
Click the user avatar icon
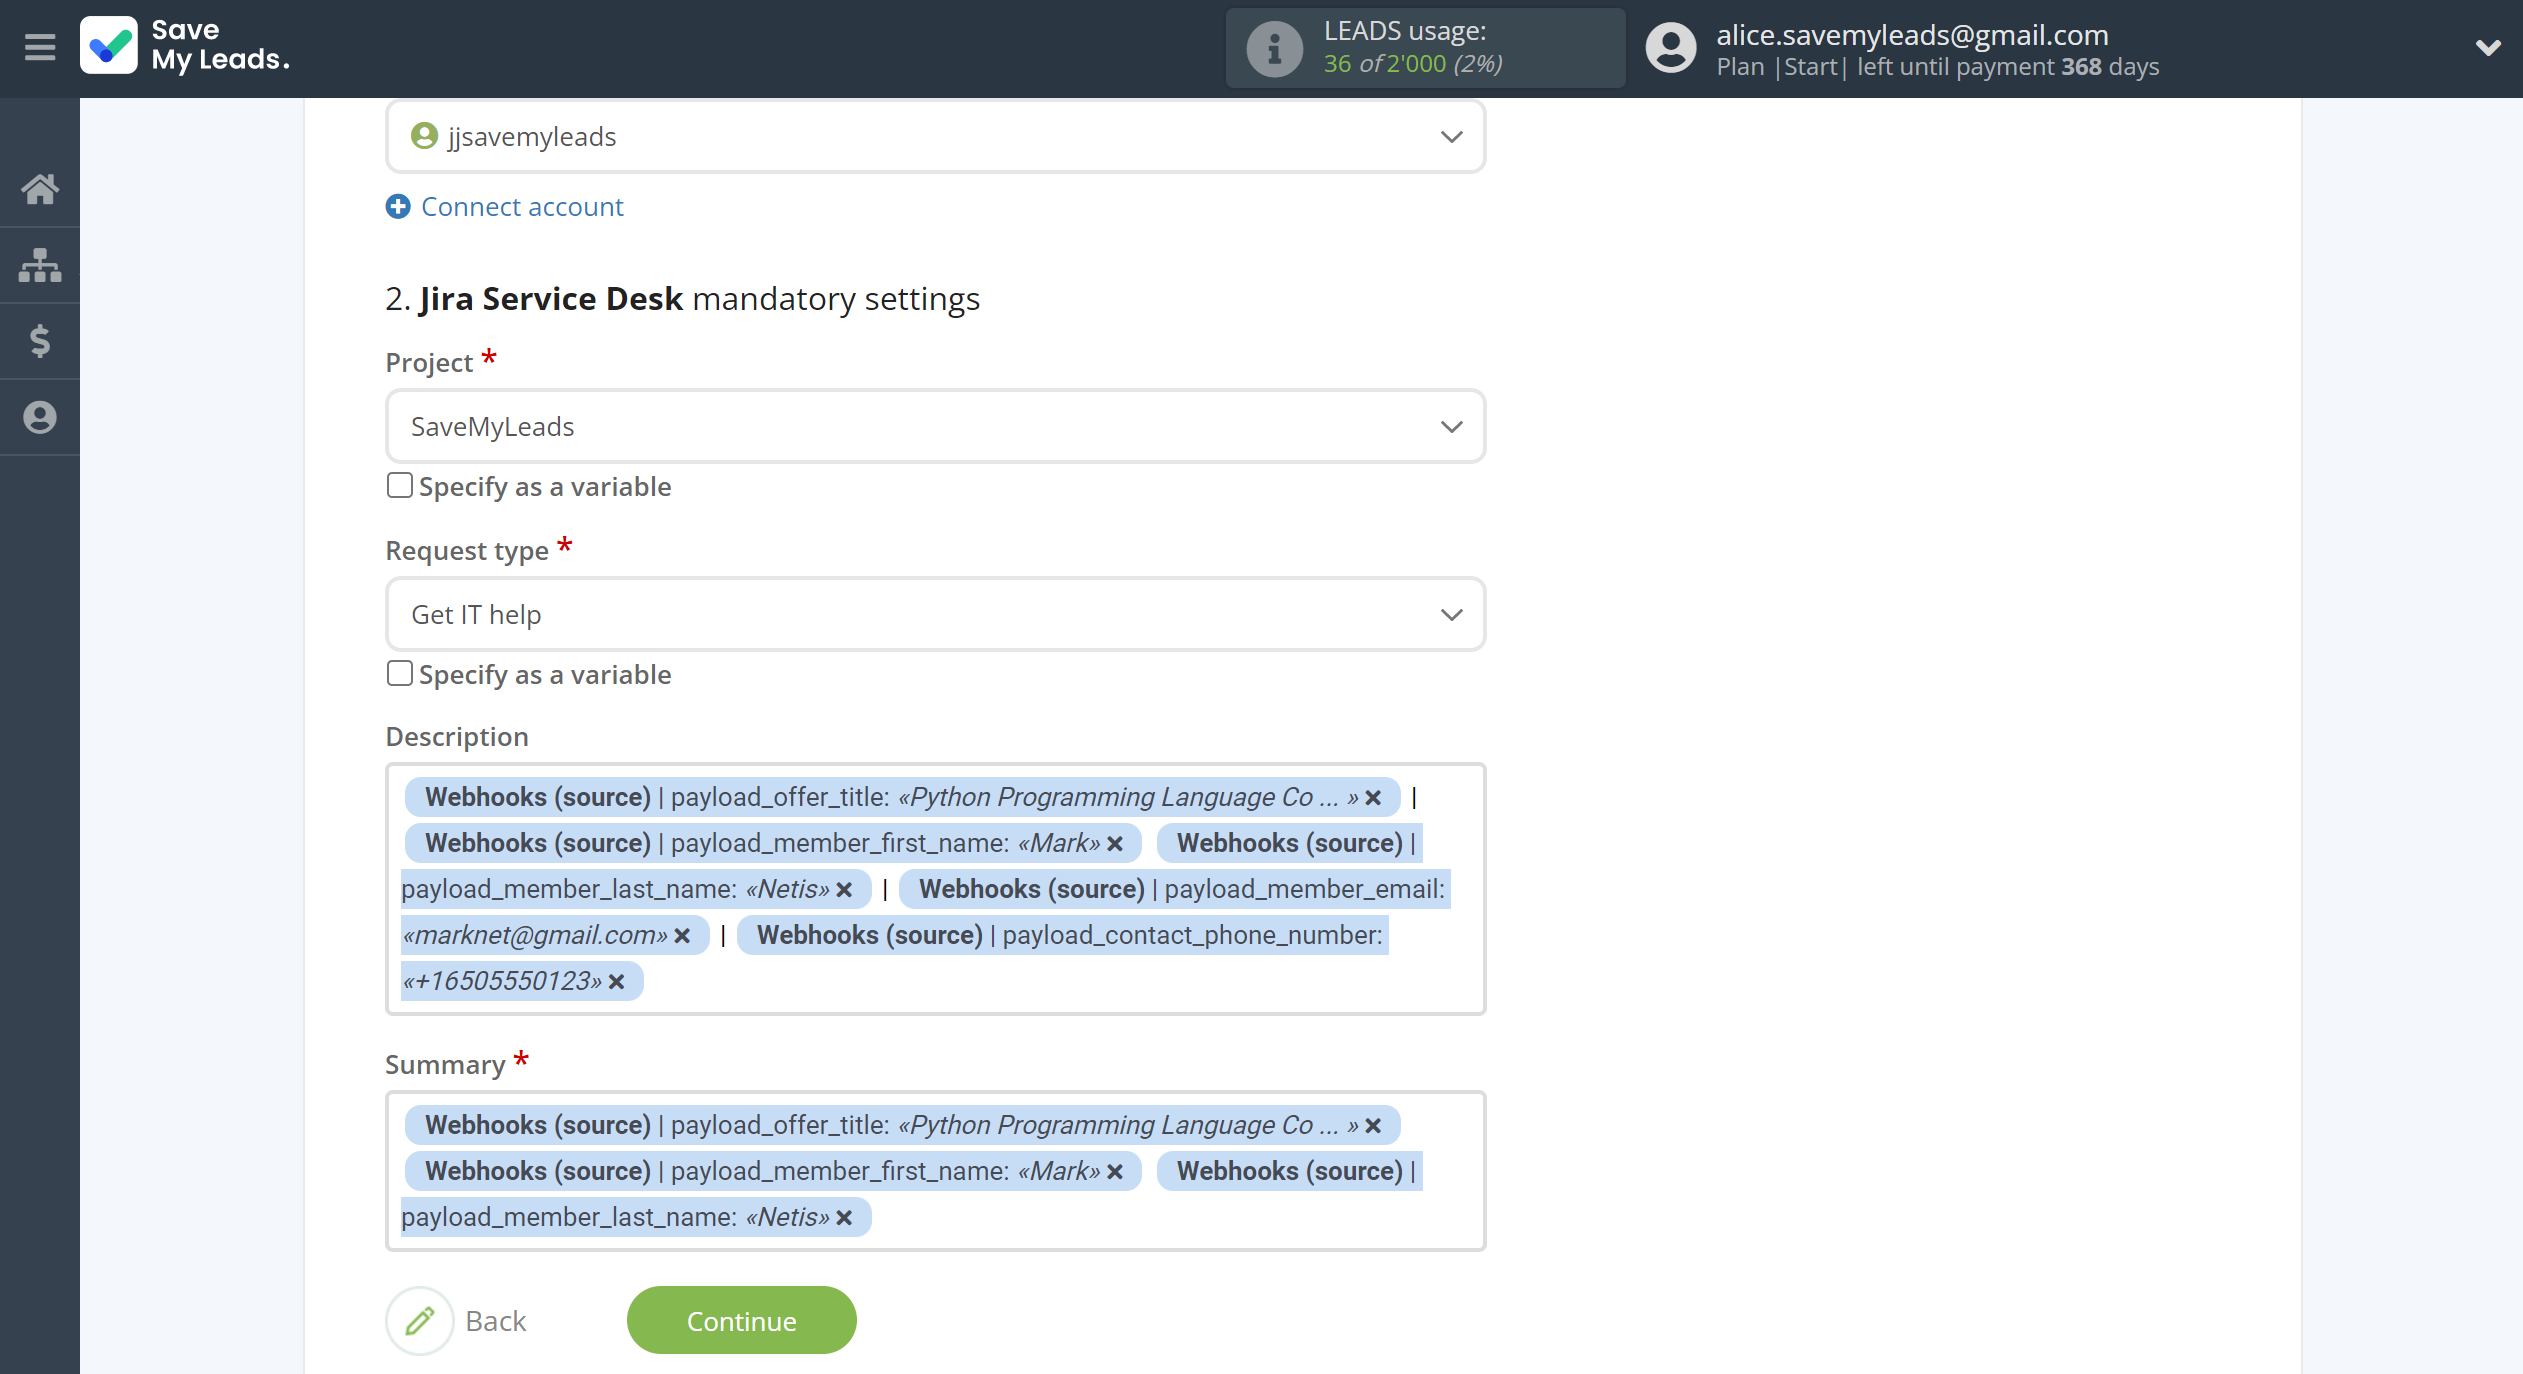pos(1671,47)
